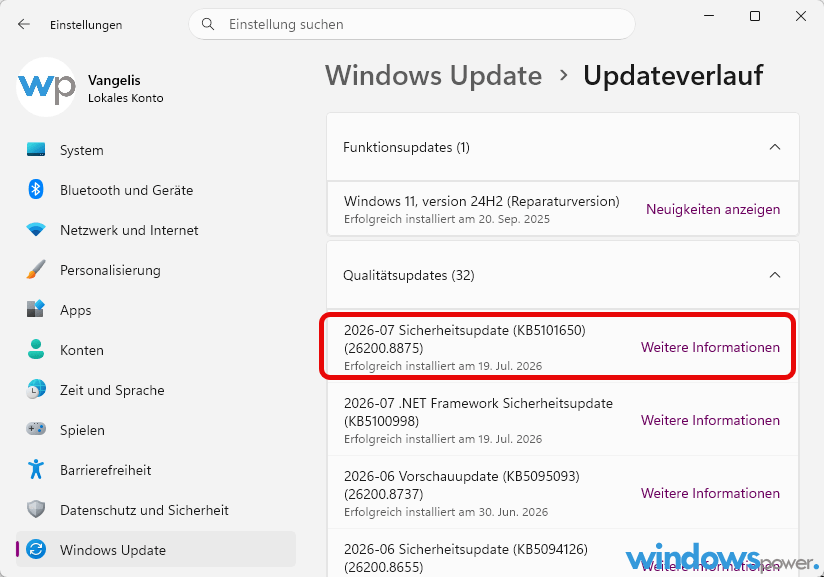Go to Datenschutz und Sicherheit
Screen dimensions: 824x577
[156, 509]
